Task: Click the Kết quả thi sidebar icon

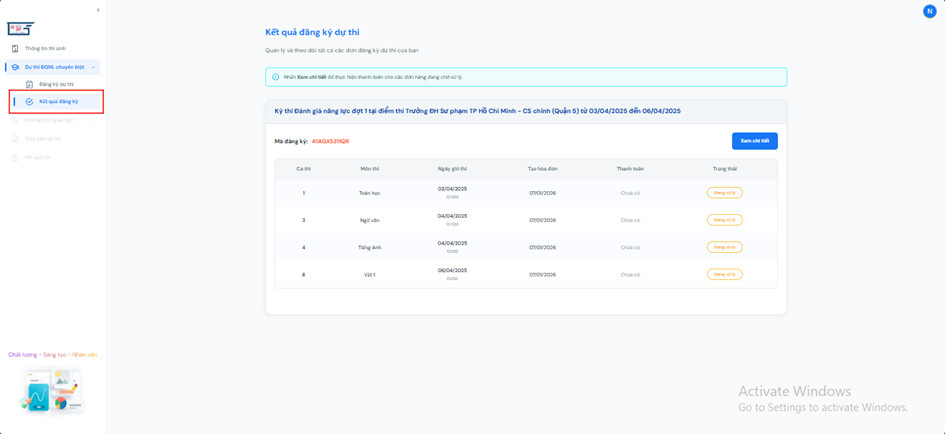Action: 15,157
